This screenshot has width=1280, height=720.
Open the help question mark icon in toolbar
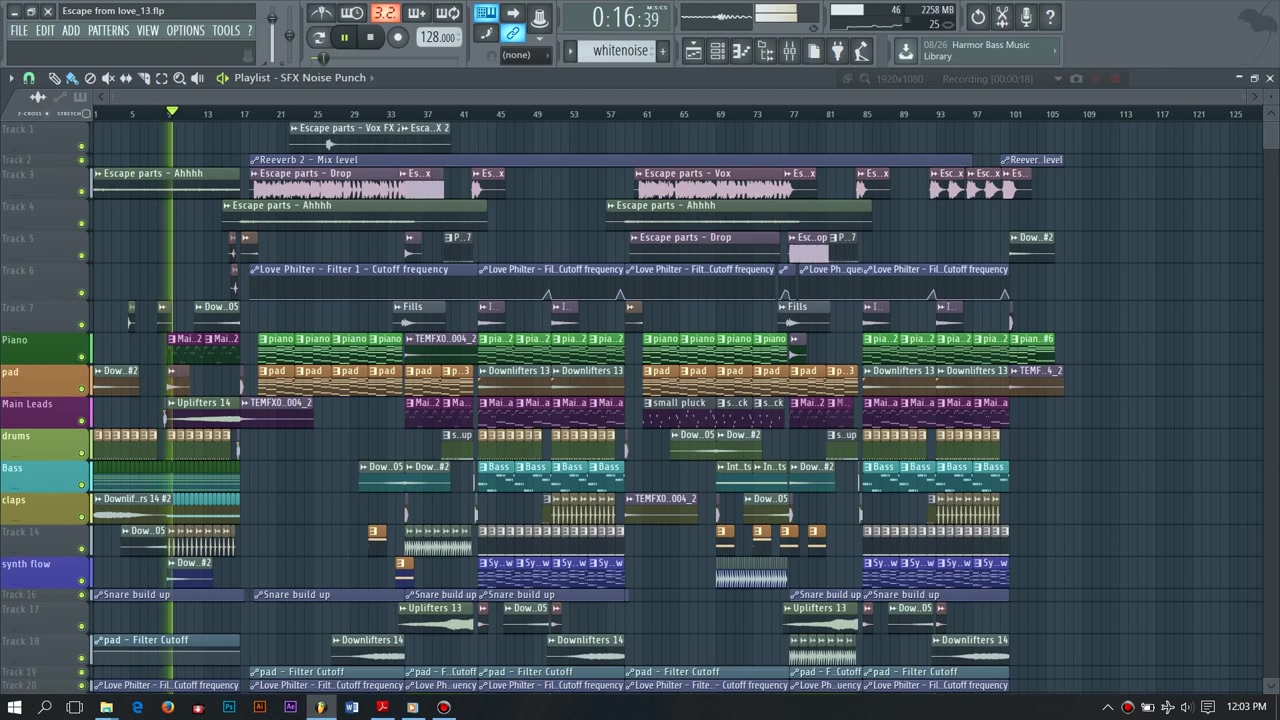(1050, 17)
